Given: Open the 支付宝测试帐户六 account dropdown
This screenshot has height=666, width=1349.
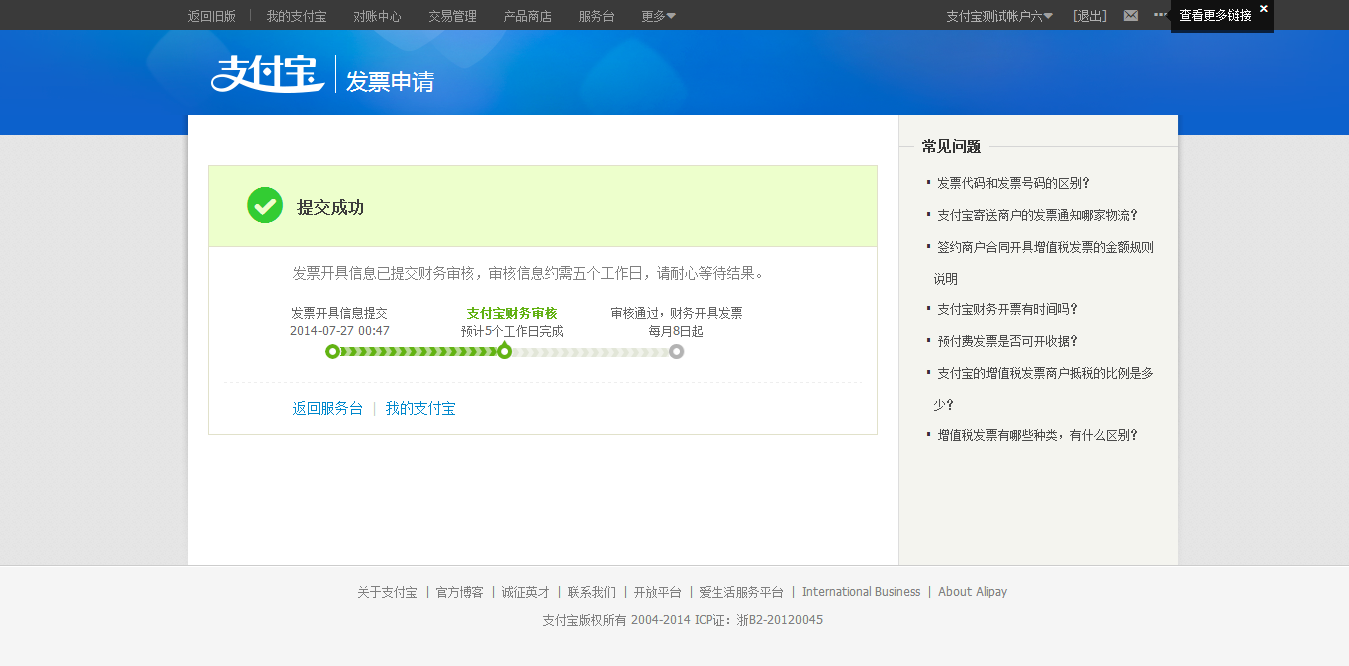Looking at the screenshot, I should (x=999, y=16).
